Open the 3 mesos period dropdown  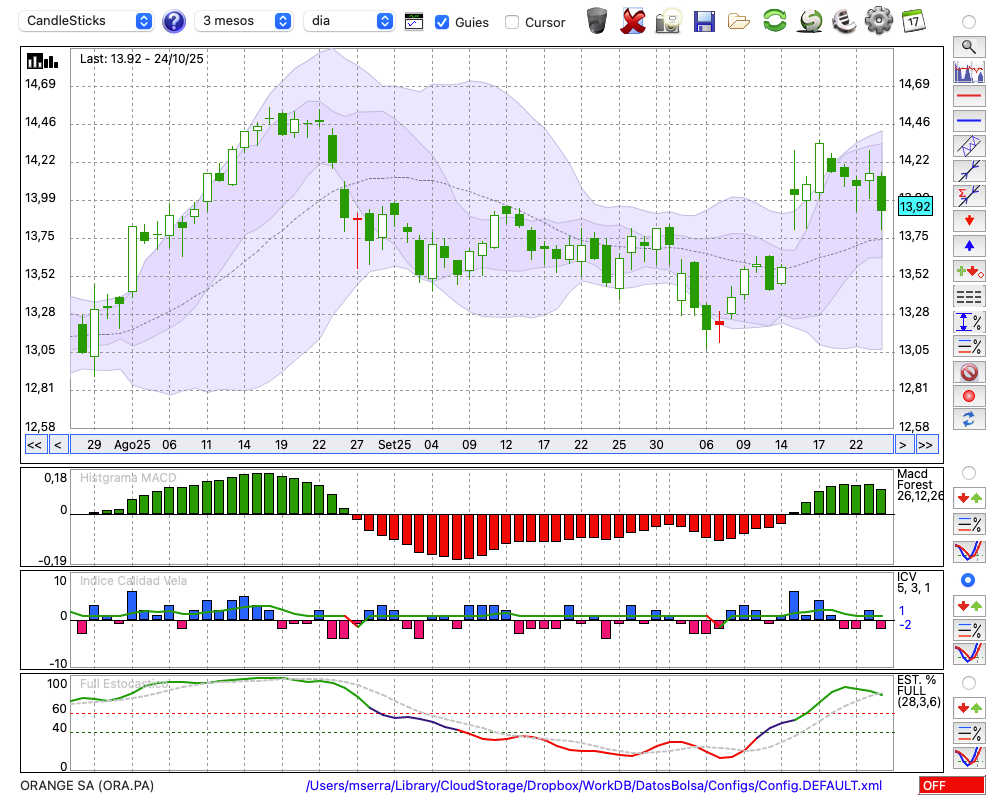point(244,21)
